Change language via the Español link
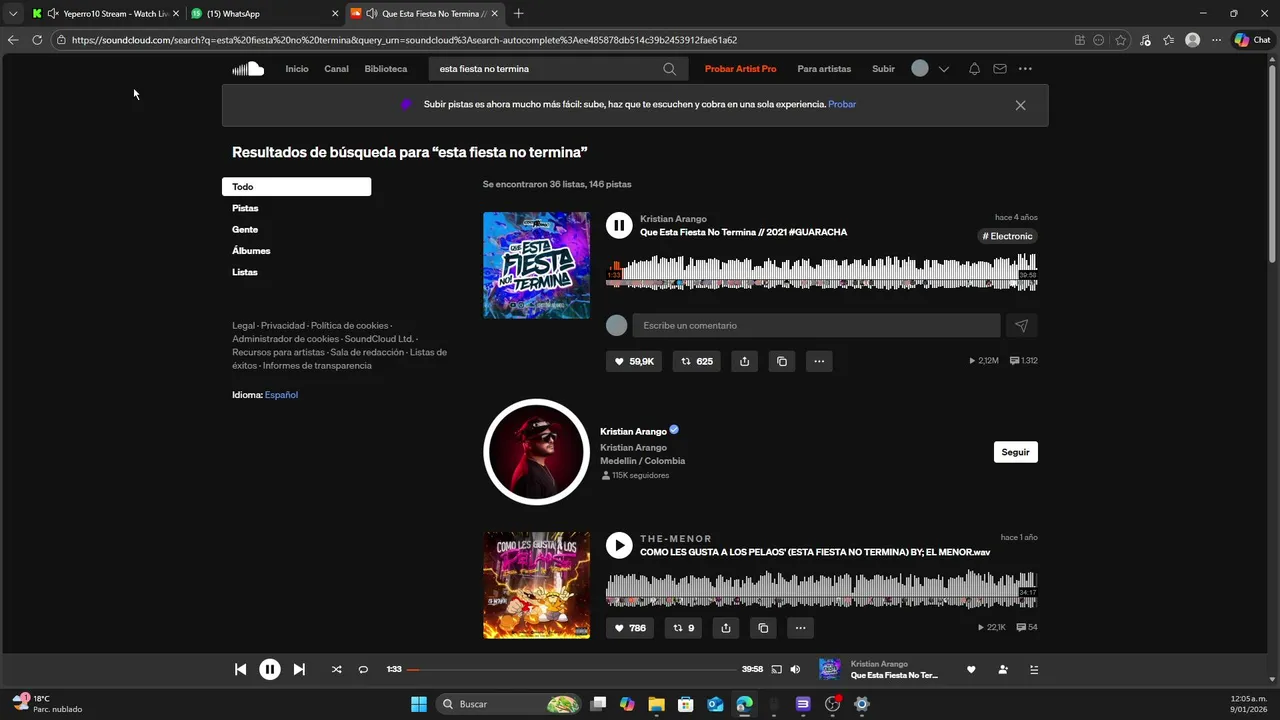This screenshot has width=1280, height=720. 281,395
